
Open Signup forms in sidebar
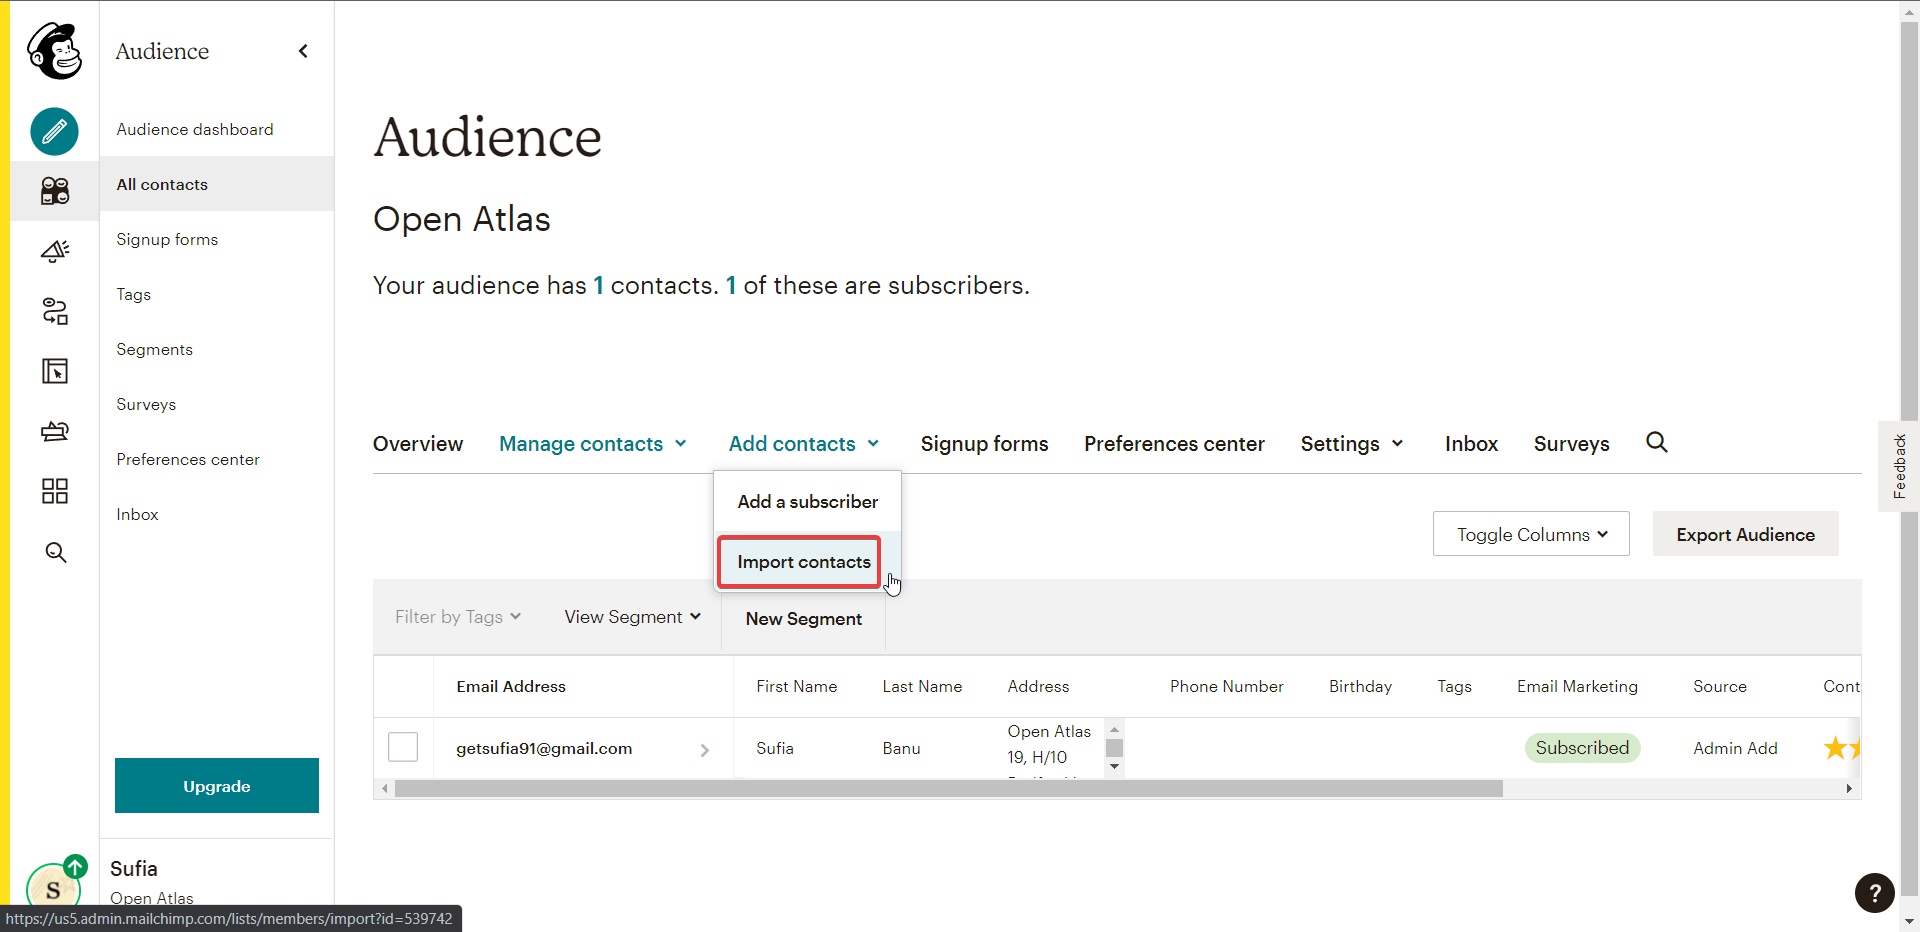(x=167, y=239)
